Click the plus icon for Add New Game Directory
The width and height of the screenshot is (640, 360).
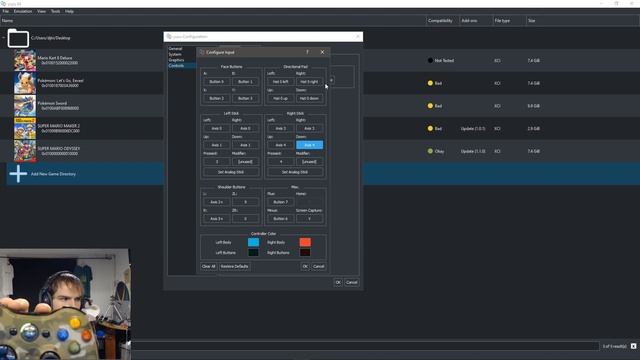click(18, 174)
